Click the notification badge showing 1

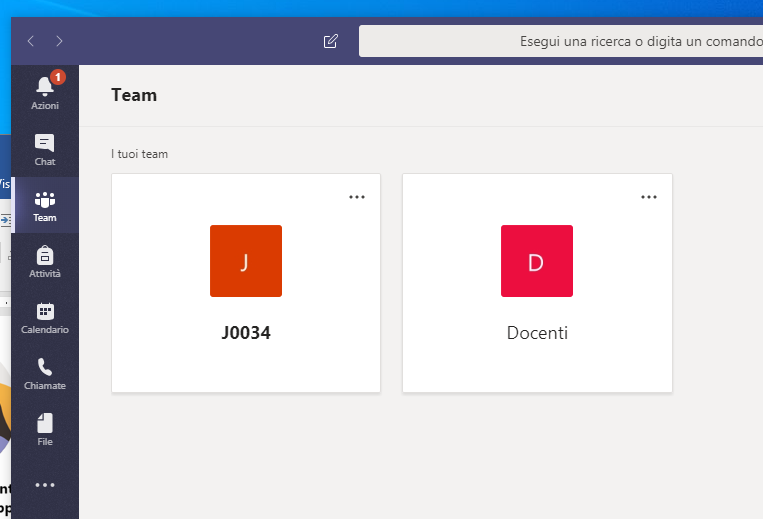tap(58, 77)
